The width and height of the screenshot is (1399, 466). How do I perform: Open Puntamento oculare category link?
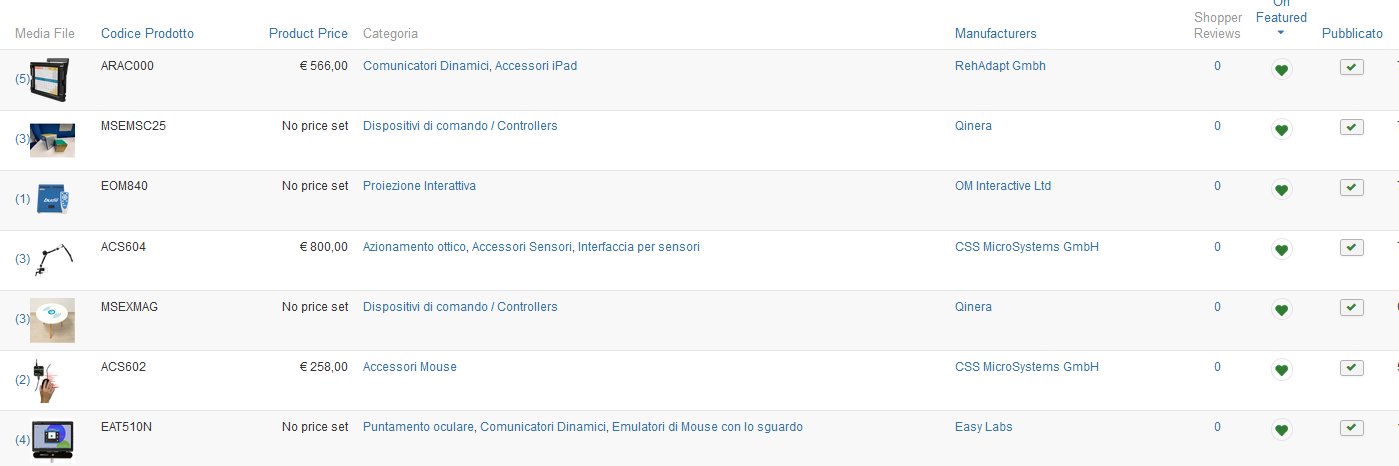pyautogui.click(x=418, y=427)
